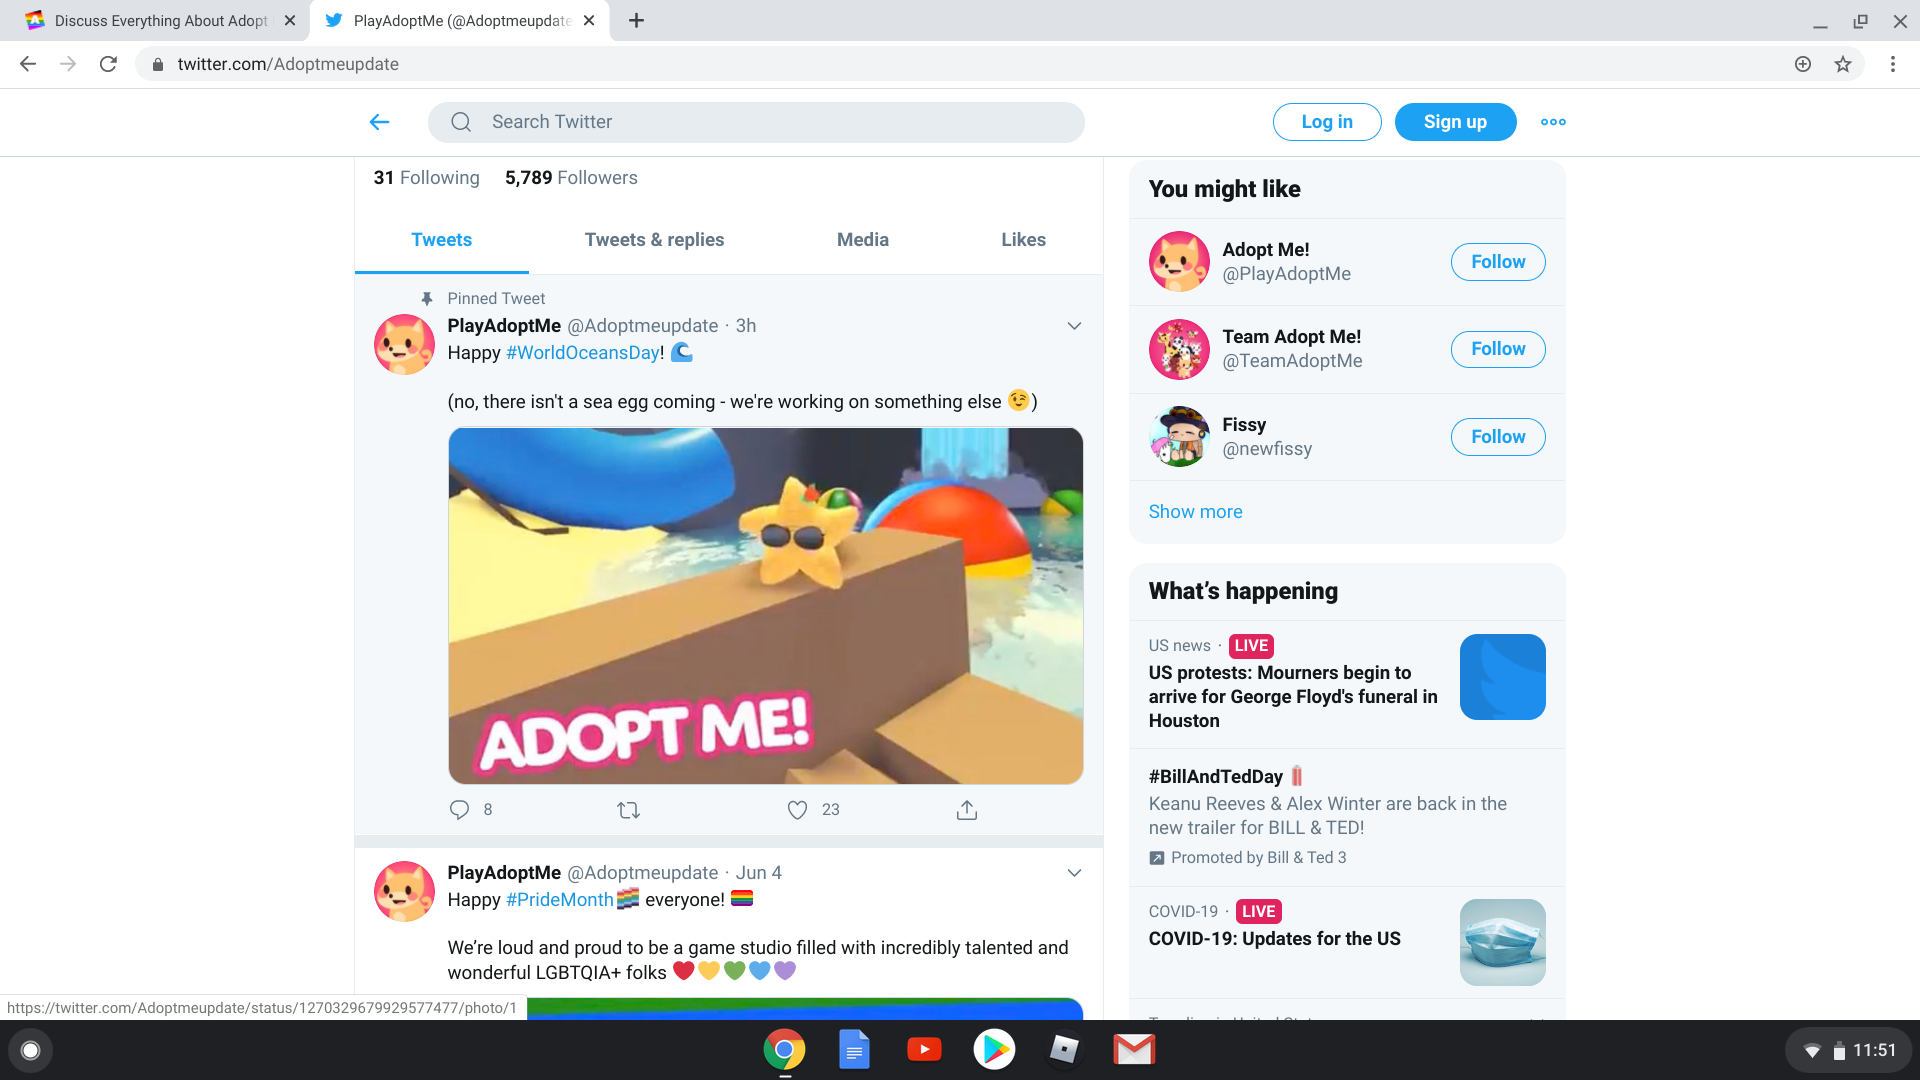This screenshot has height=1080, width=1920.
Task: Open the Tweets & replies tab
Action: click(x=654, y=240)
